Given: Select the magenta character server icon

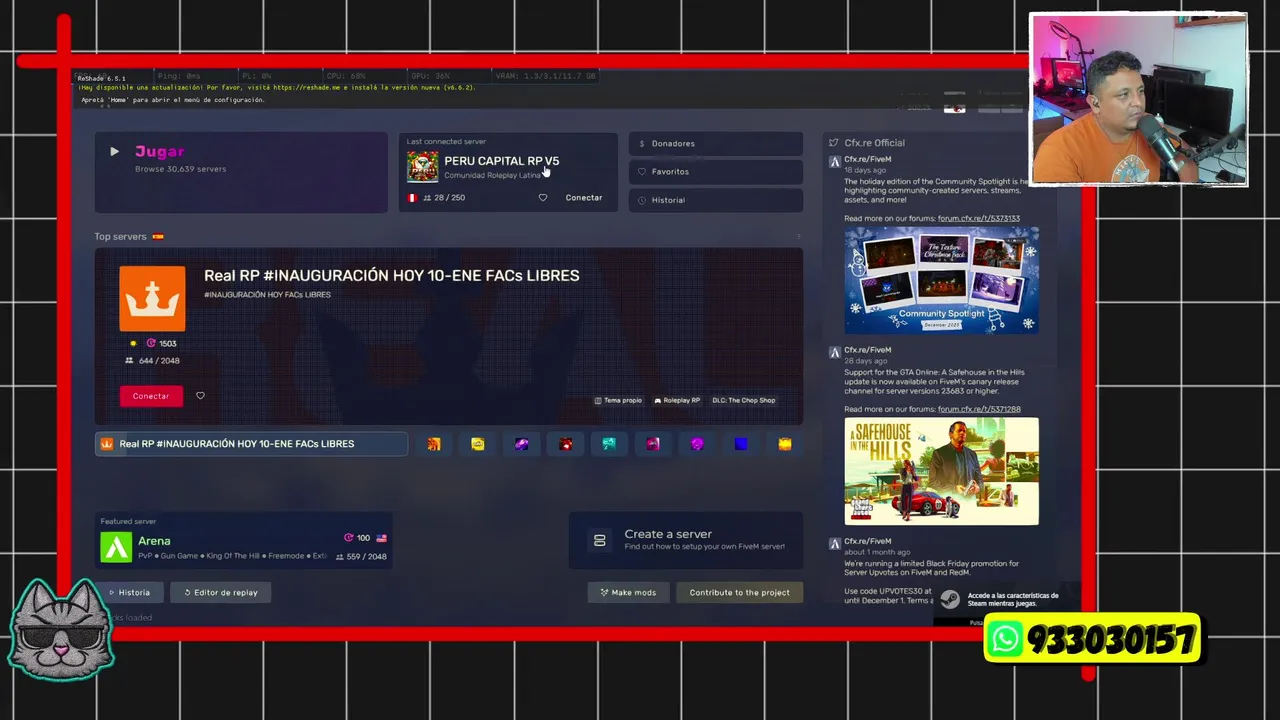Looking at the screenshot, I should click(653, 444).
